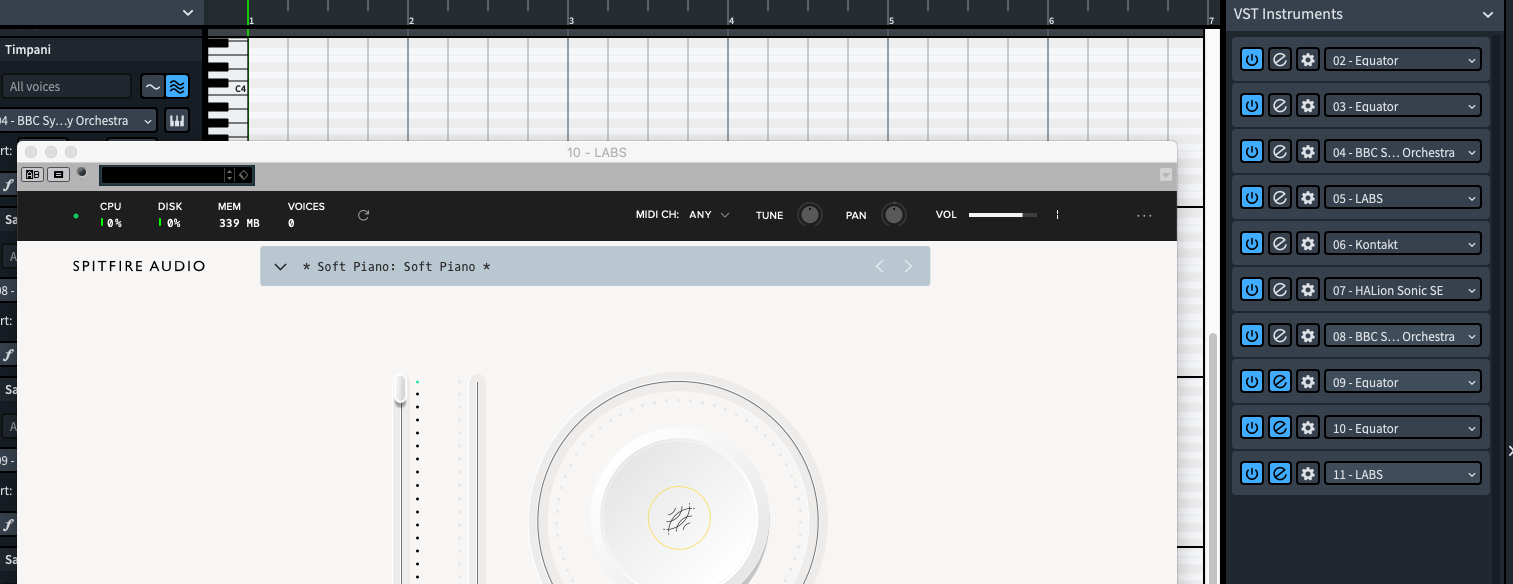
Task: Open editor for 10 - Equator instrument
Action: click(1279, 428)
